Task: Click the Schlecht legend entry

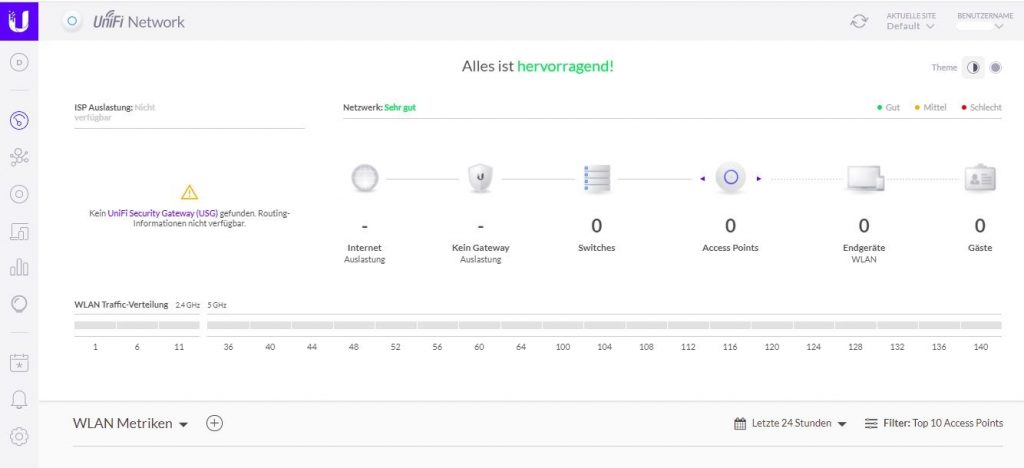Action: click(981, 108)
